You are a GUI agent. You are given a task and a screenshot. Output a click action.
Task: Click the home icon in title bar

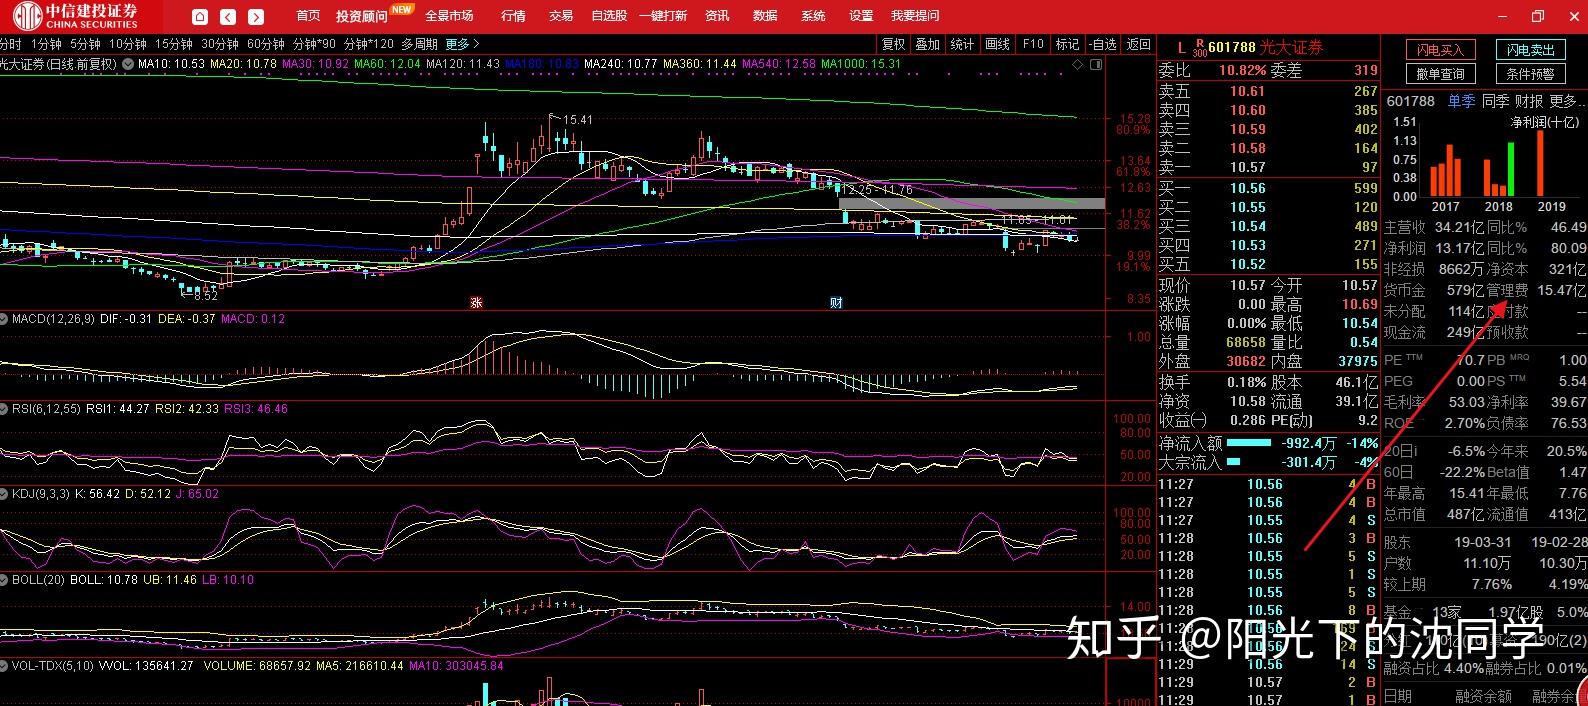tap(200, 16)
